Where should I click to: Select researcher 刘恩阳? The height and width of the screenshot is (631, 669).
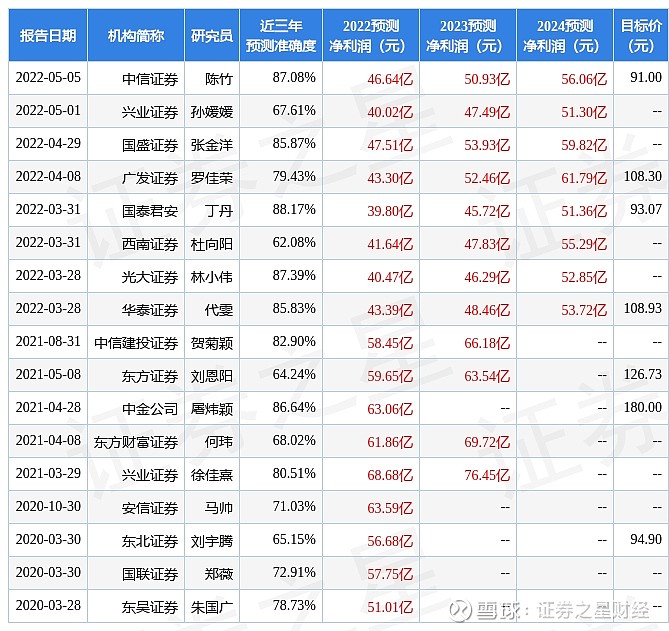(x=212, y=376)
